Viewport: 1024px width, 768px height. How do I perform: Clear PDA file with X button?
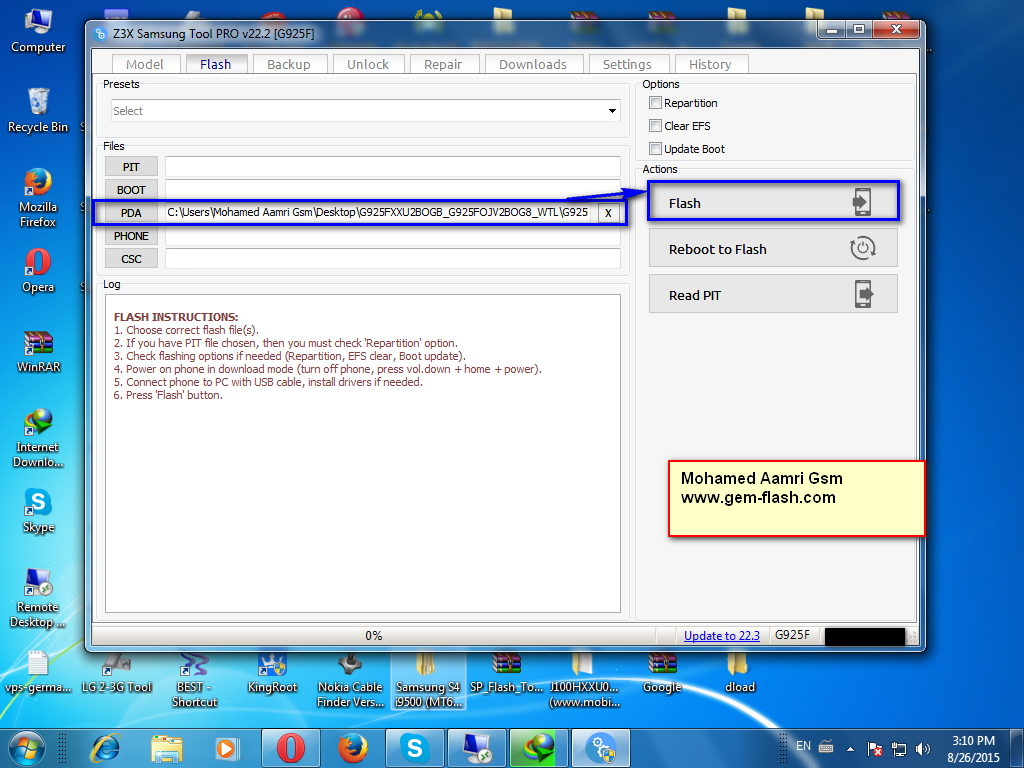(608, 213)
